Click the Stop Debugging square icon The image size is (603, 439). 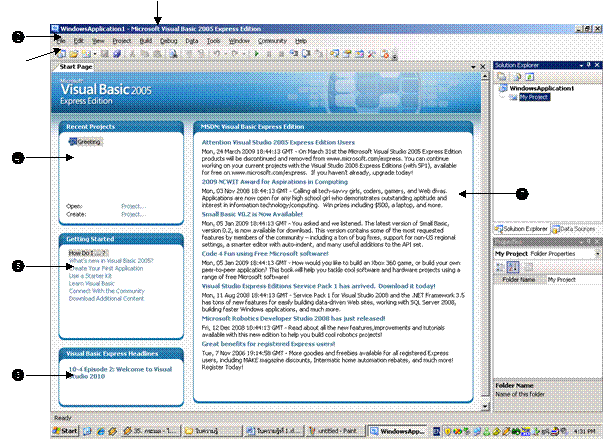[x=281, y=54]
